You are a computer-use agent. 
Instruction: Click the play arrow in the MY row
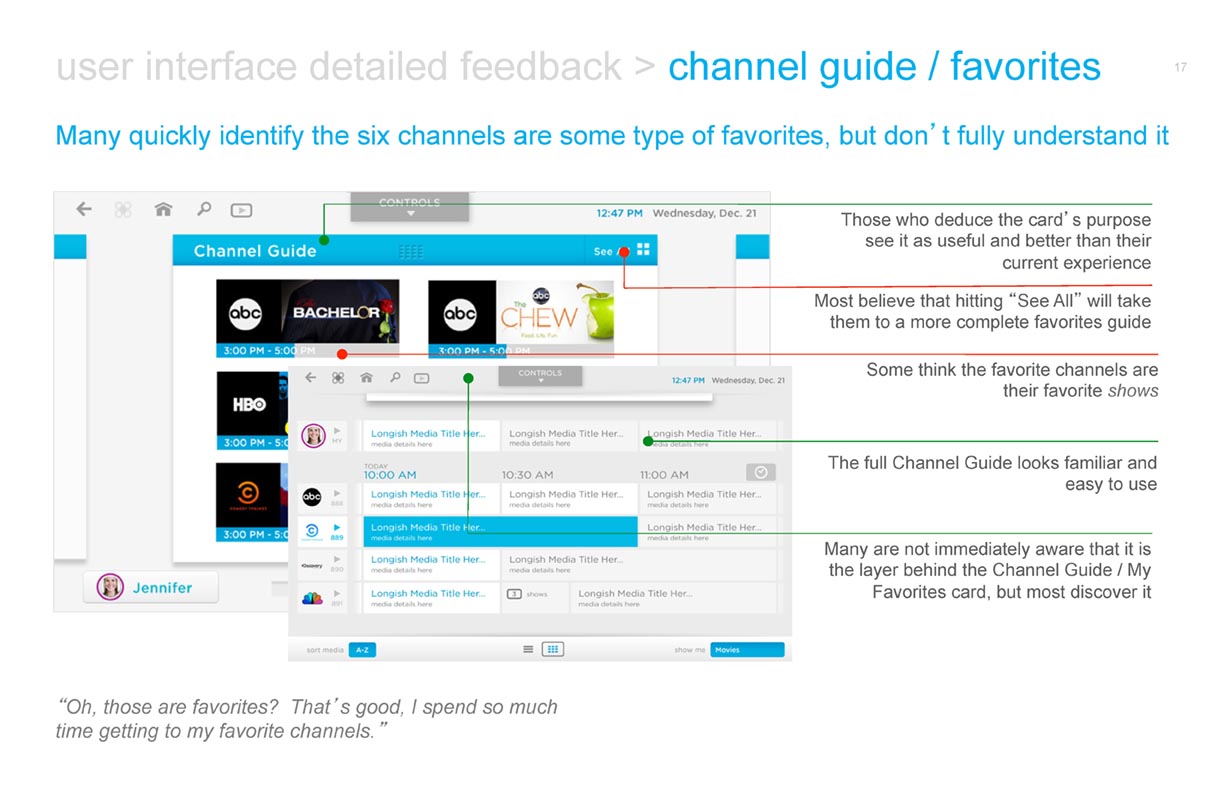tap(337, 431)
